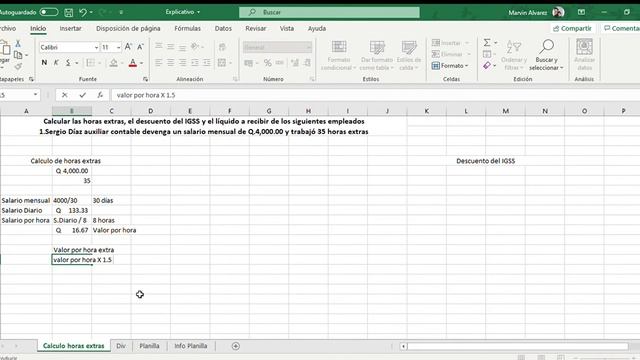Toggle middle vertical alignment
The width and height of the screenshot is (640, 360).
[171, 47]
